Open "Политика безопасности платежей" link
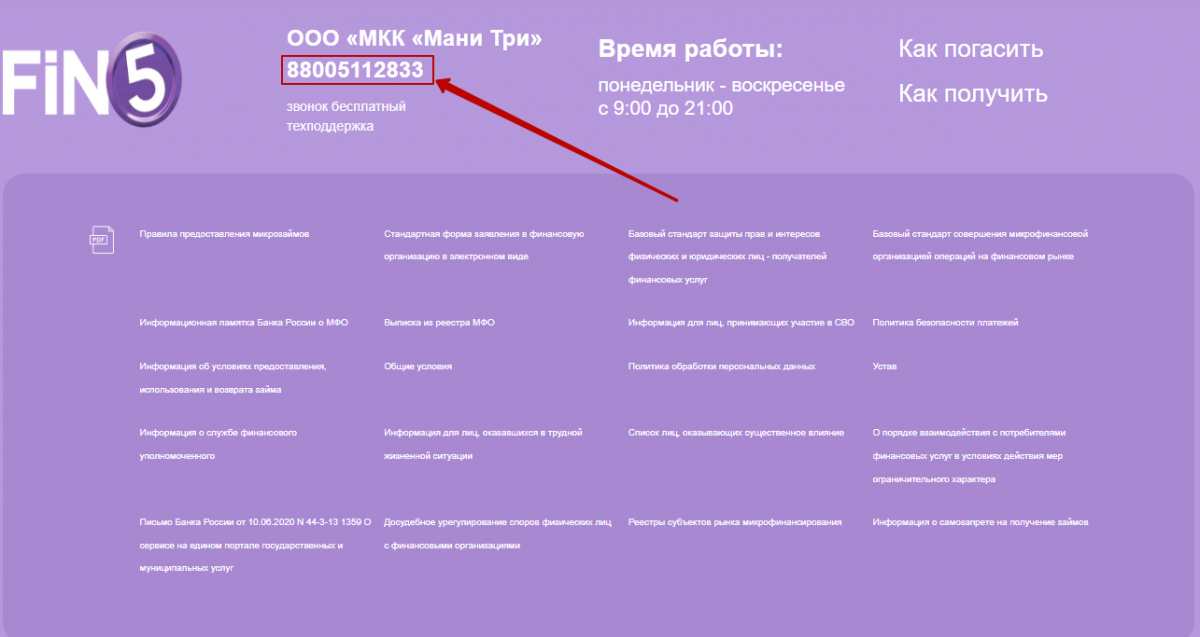 (x=945, y=323)
